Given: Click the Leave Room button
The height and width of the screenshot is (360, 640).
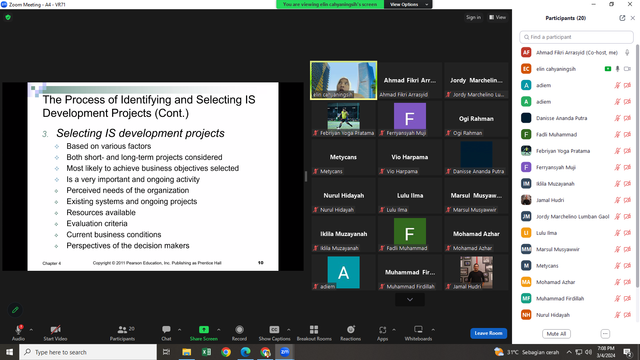Looking at the screenshot, I should point(489,333).
